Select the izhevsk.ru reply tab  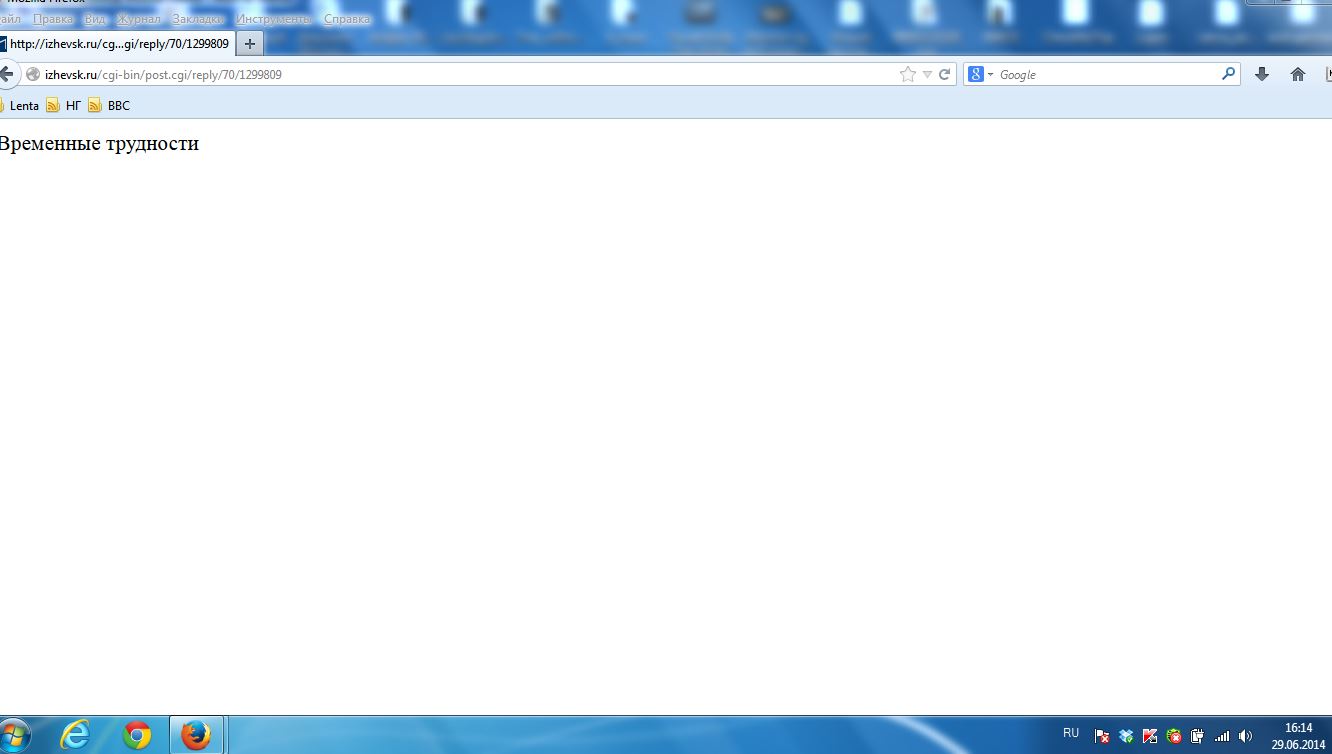tap(117, 44)
